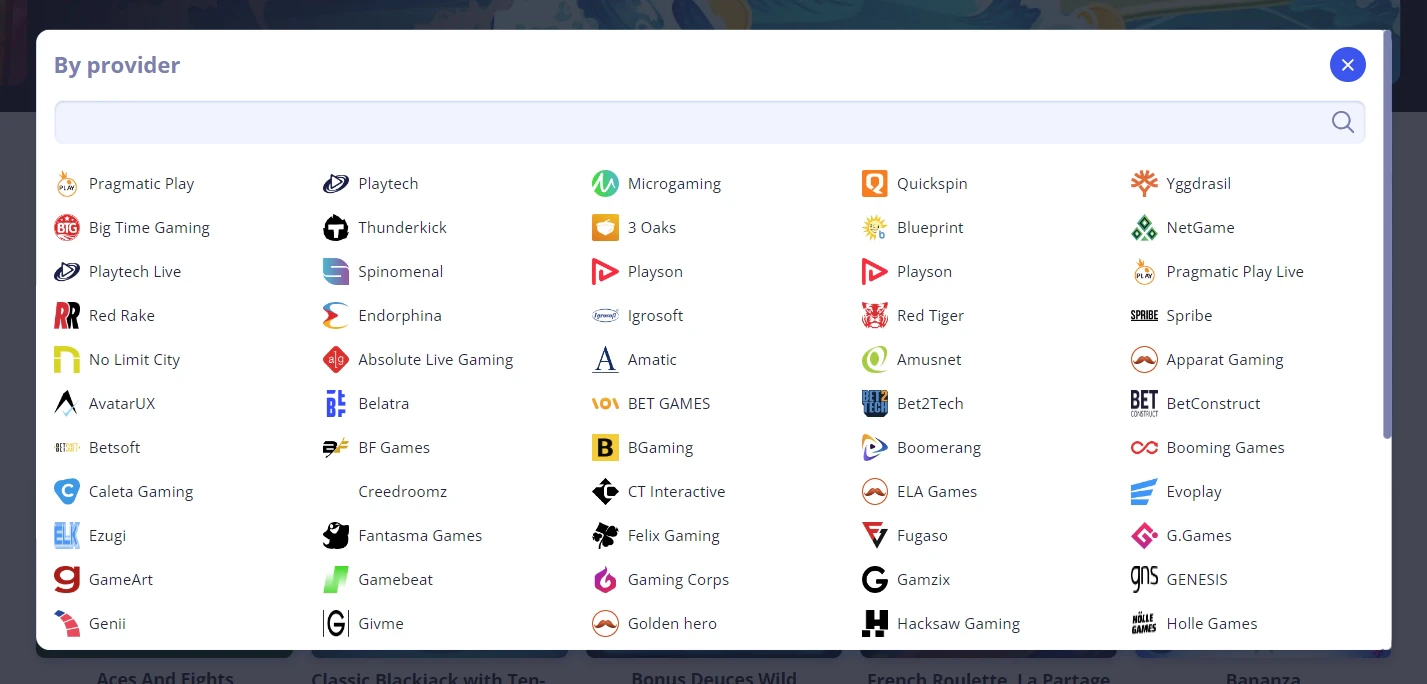
Task: Select ELA Games provider
Action: tap(919, 492)
